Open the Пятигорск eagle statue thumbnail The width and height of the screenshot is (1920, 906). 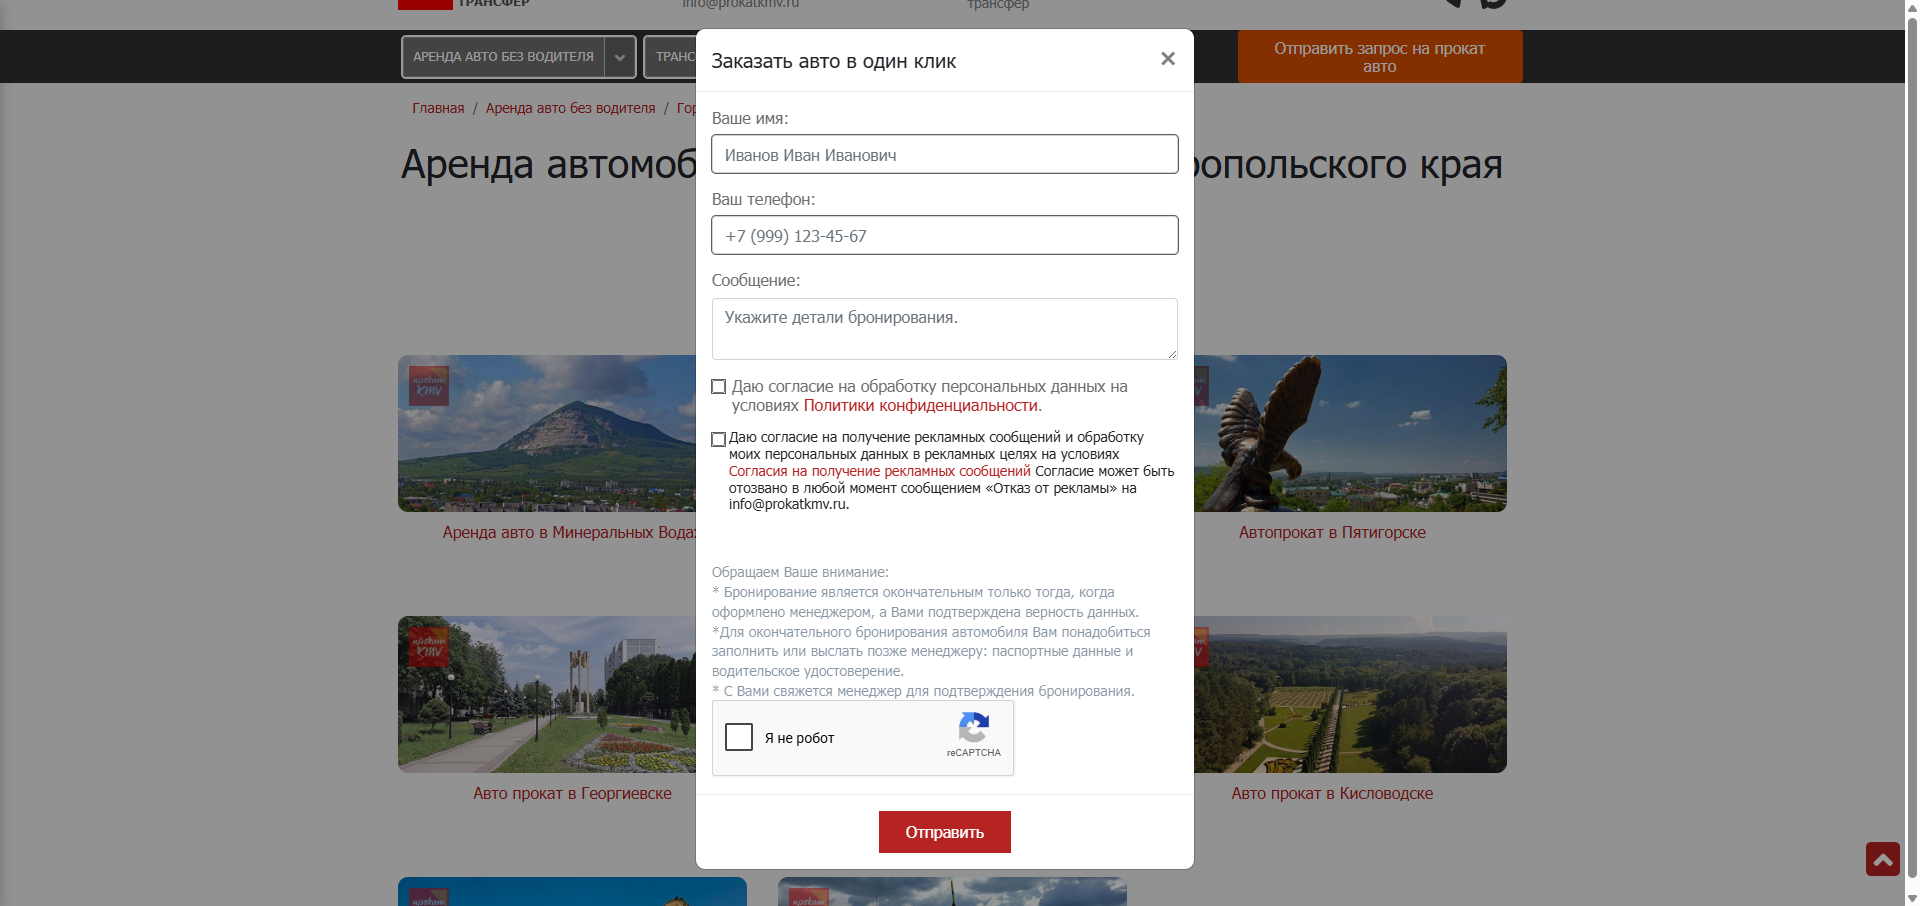coord(1350,433)
